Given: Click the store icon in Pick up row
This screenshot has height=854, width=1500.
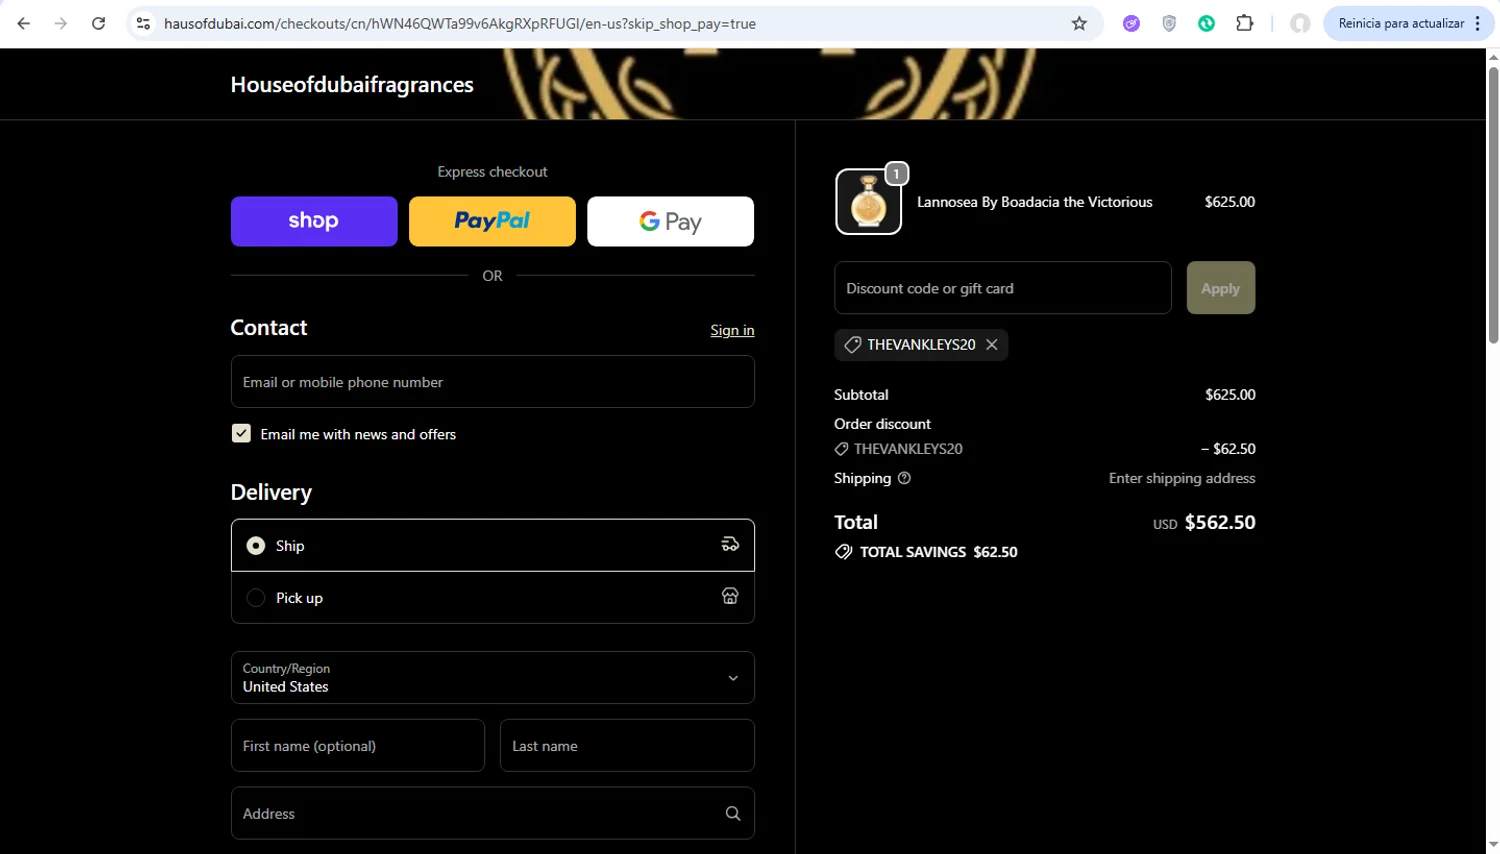Looking at the screenshot, I should [x=730, y=596].
